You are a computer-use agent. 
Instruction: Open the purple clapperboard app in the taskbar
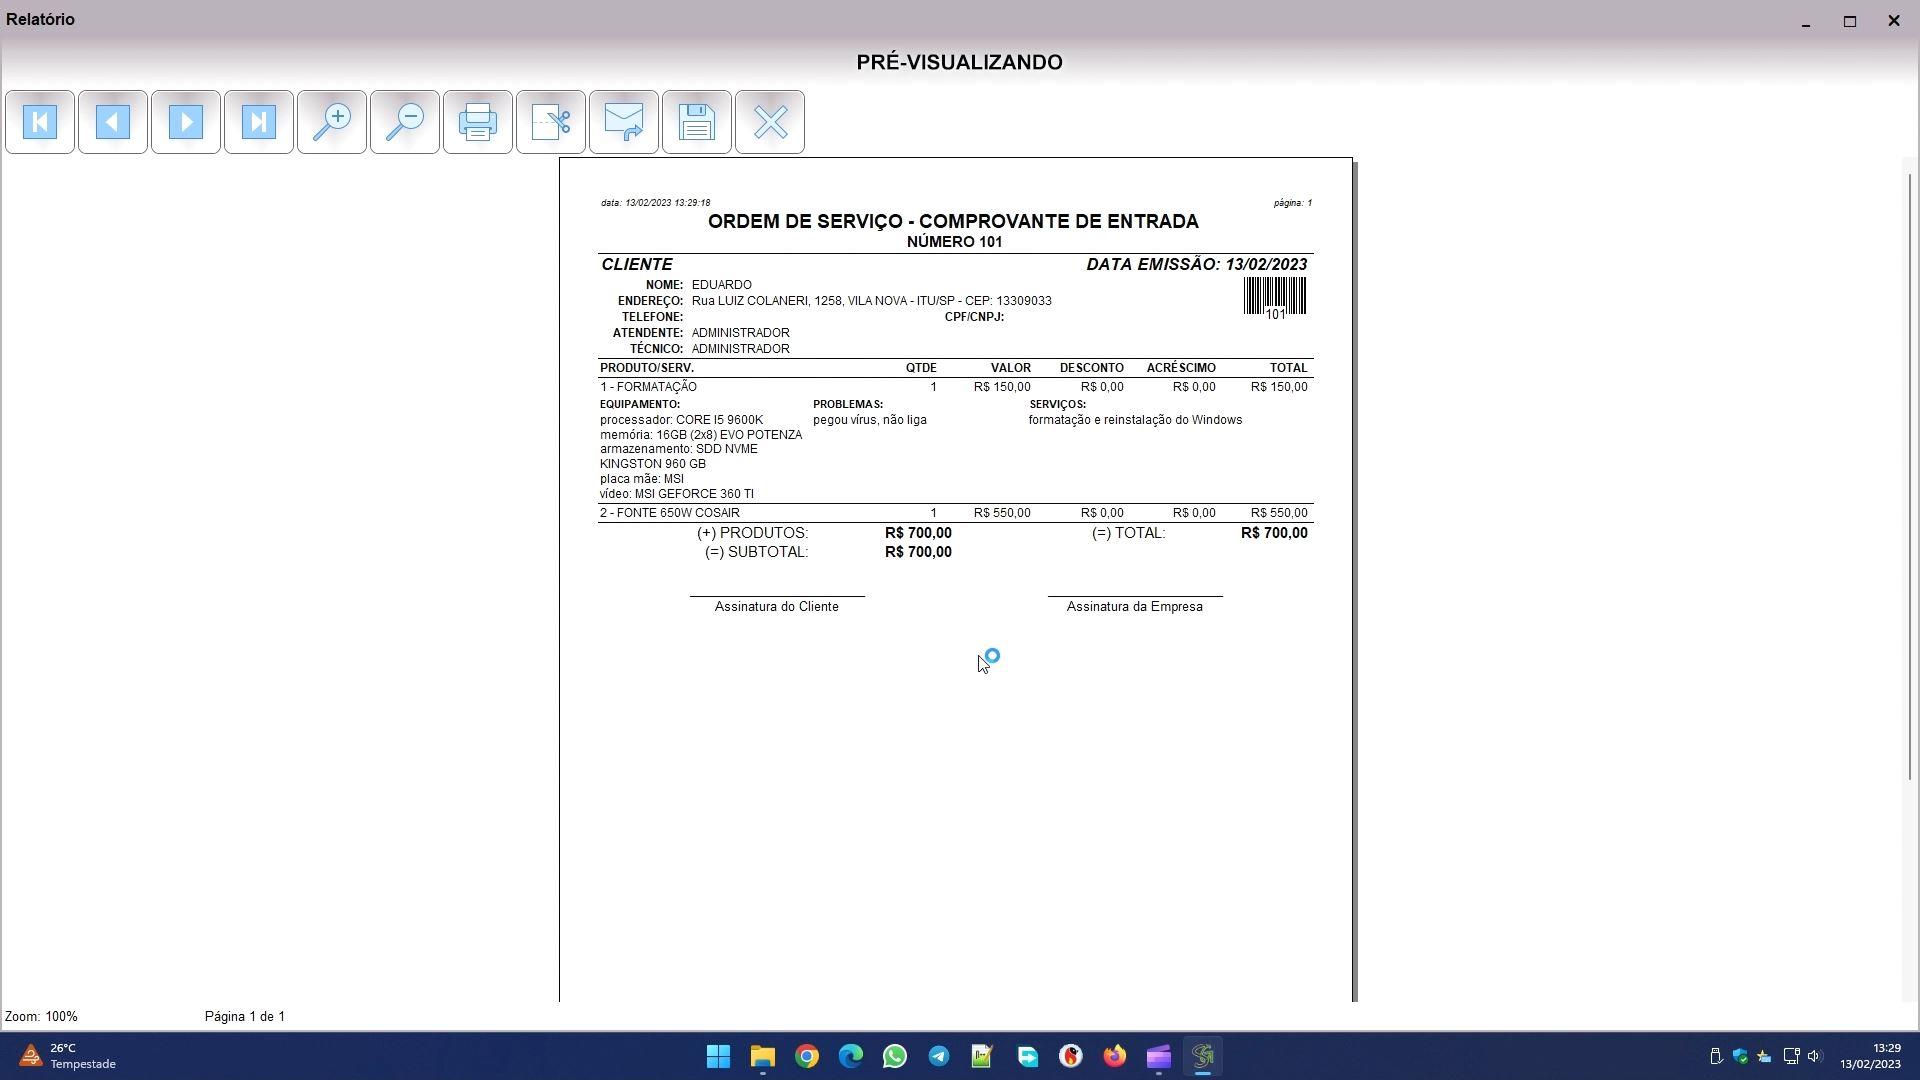point(1158,1056)
